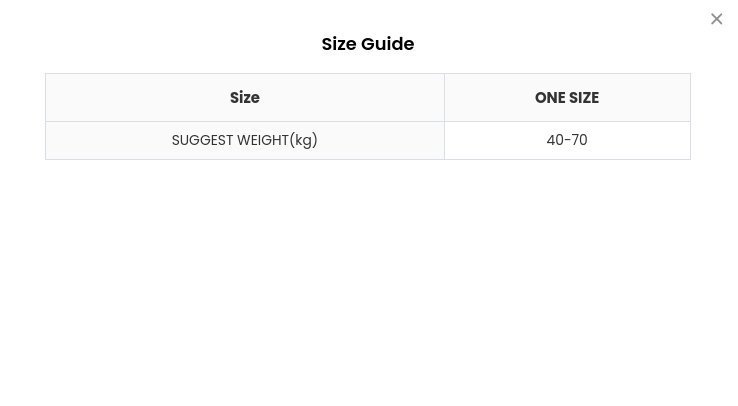
Task: Select the ONE SIZE text
Action: pyautogui.click(x=567, y=98)
